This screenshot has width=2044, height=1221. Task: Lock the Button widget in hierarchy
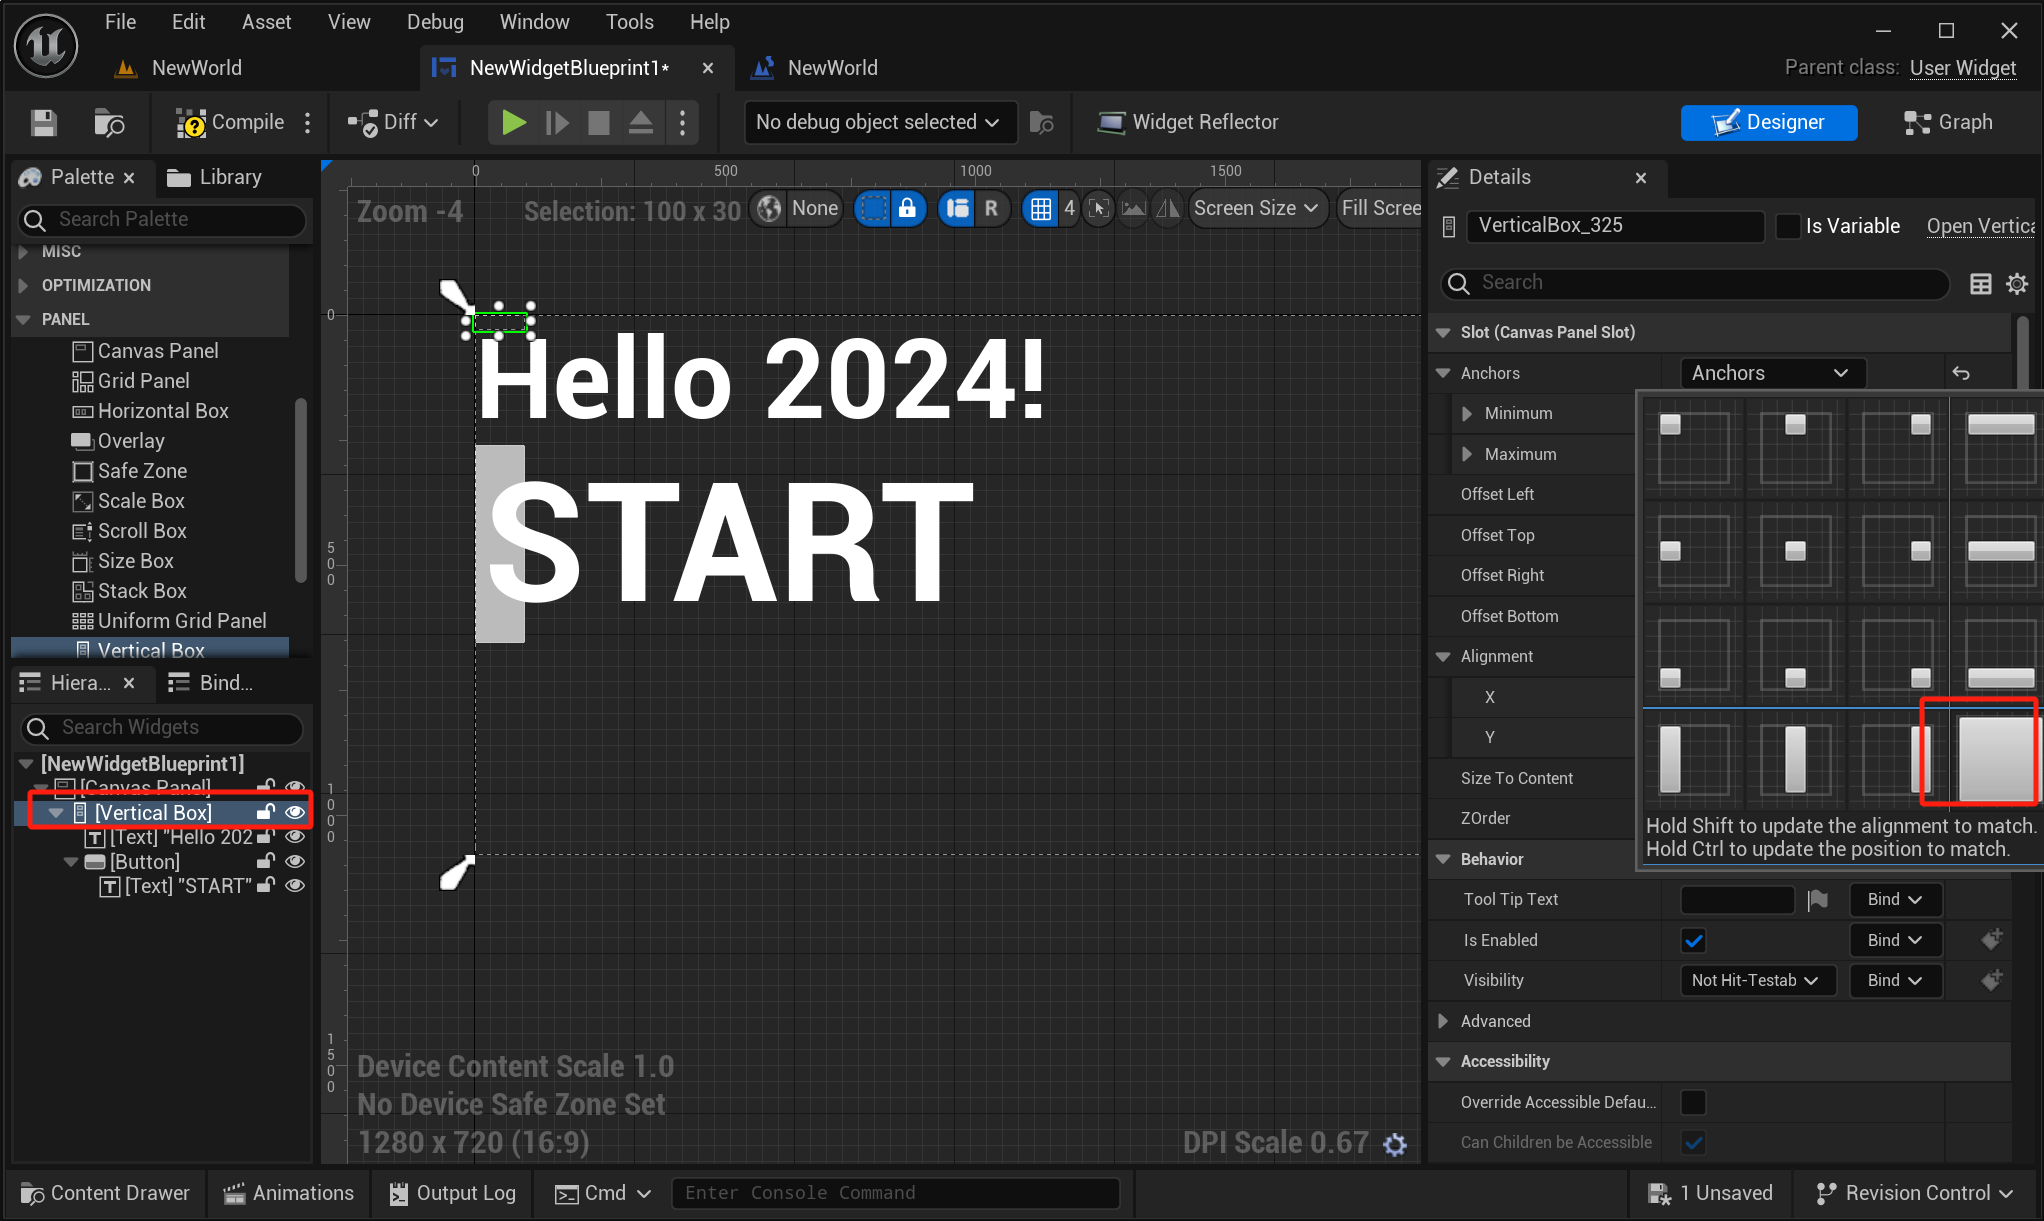[x=265, y=861]
